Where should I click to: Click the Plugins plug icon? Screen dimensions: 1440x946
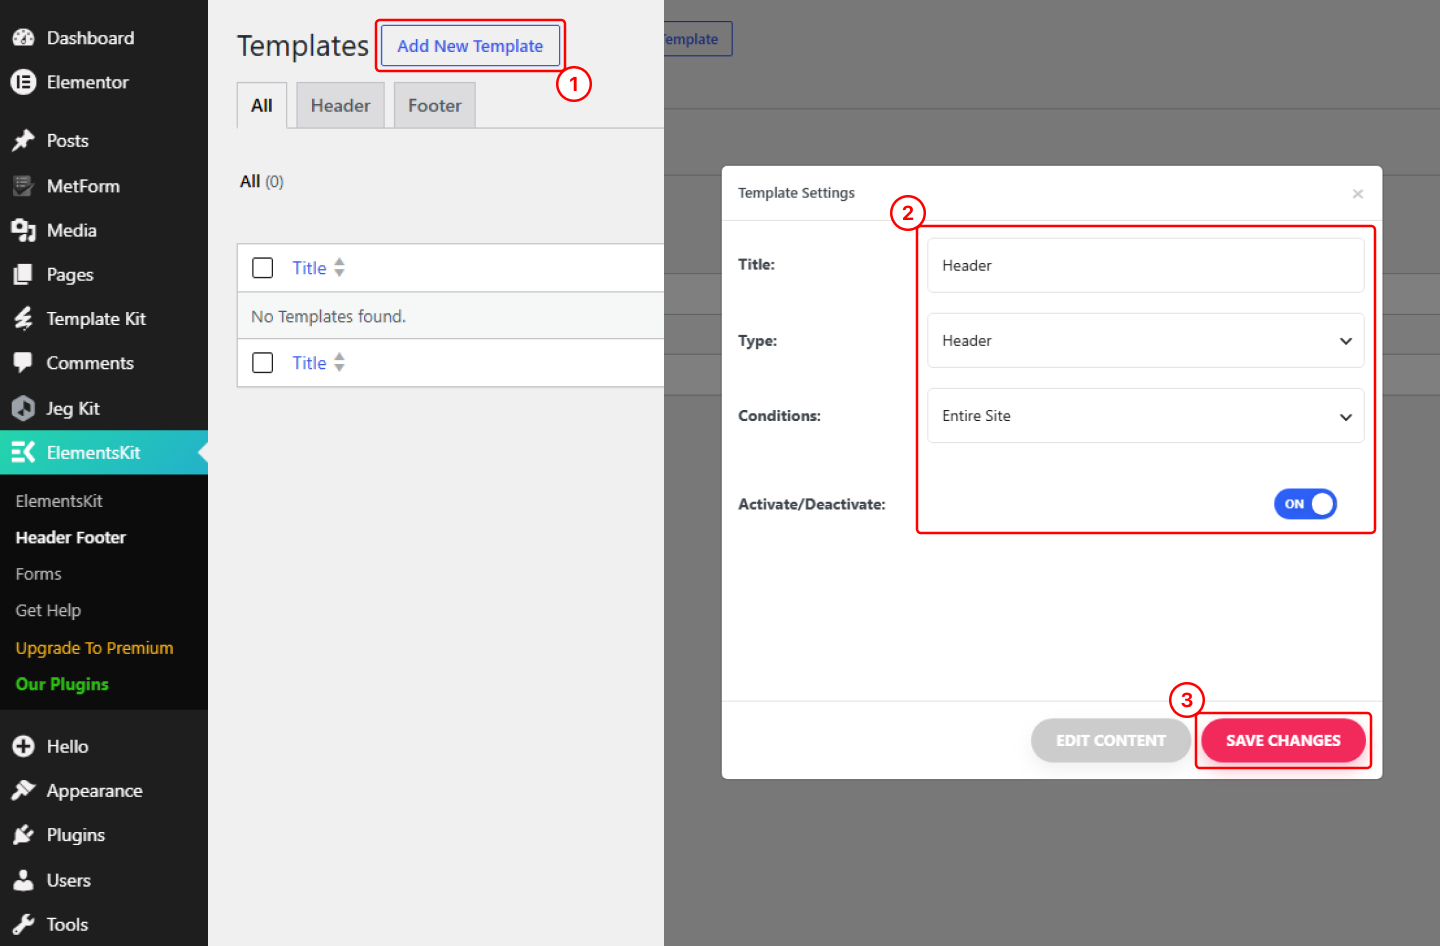(24, 835)
